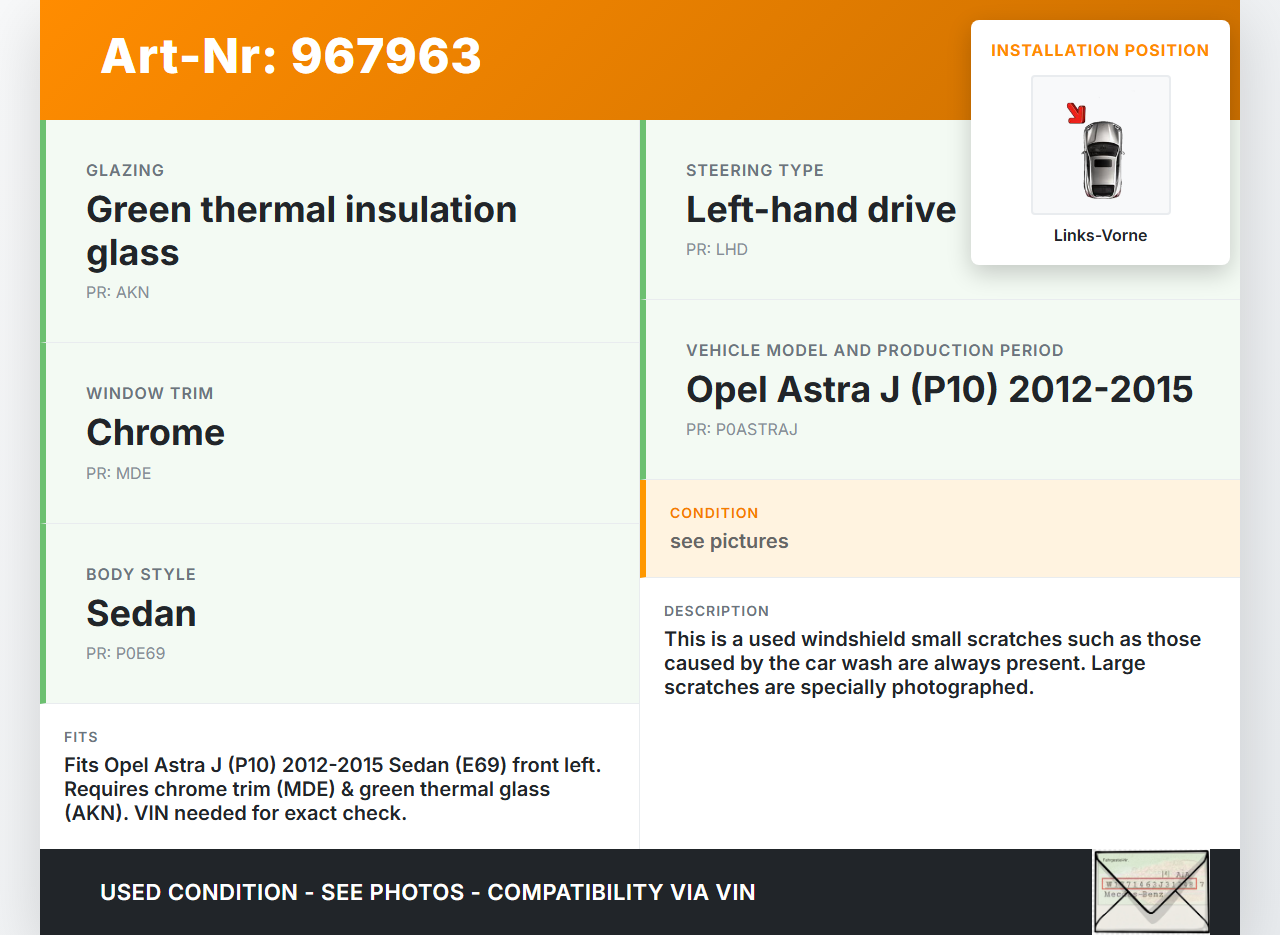Click the used windshield description paragraph

[x=932, y=663]
